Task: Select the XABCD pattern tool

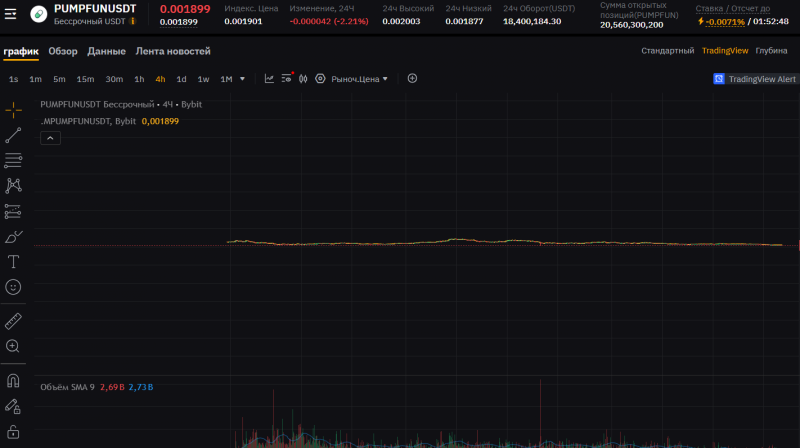Action: tap(13, 186)
